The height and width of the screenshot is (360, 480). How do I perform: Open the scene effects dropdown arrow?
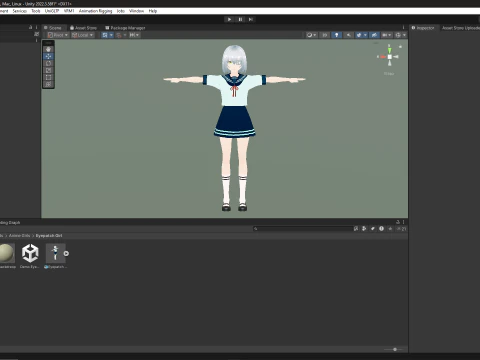pos(365,35)
